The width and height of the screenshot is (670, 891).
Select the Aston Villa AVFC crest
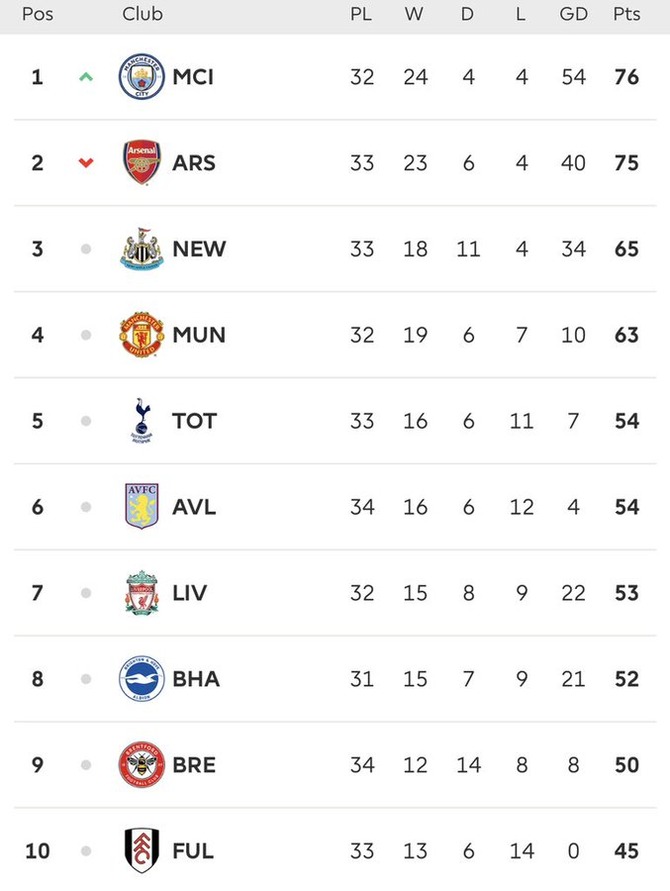[142, 506]
